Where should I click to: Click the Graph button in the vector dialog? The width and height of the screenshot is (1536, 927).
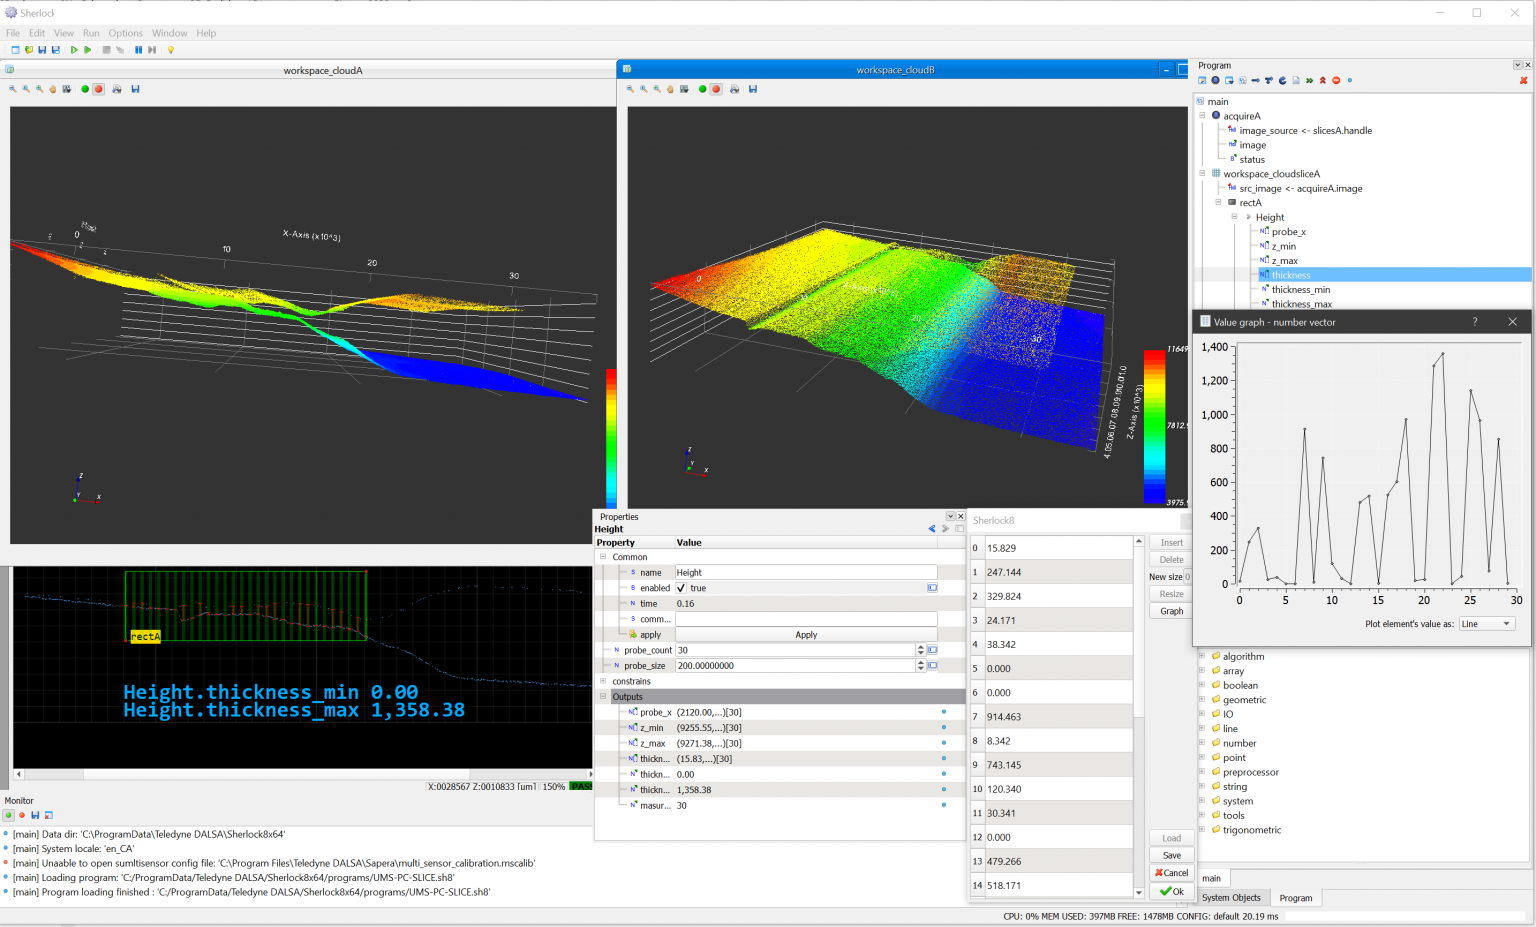pos(1170,610)
